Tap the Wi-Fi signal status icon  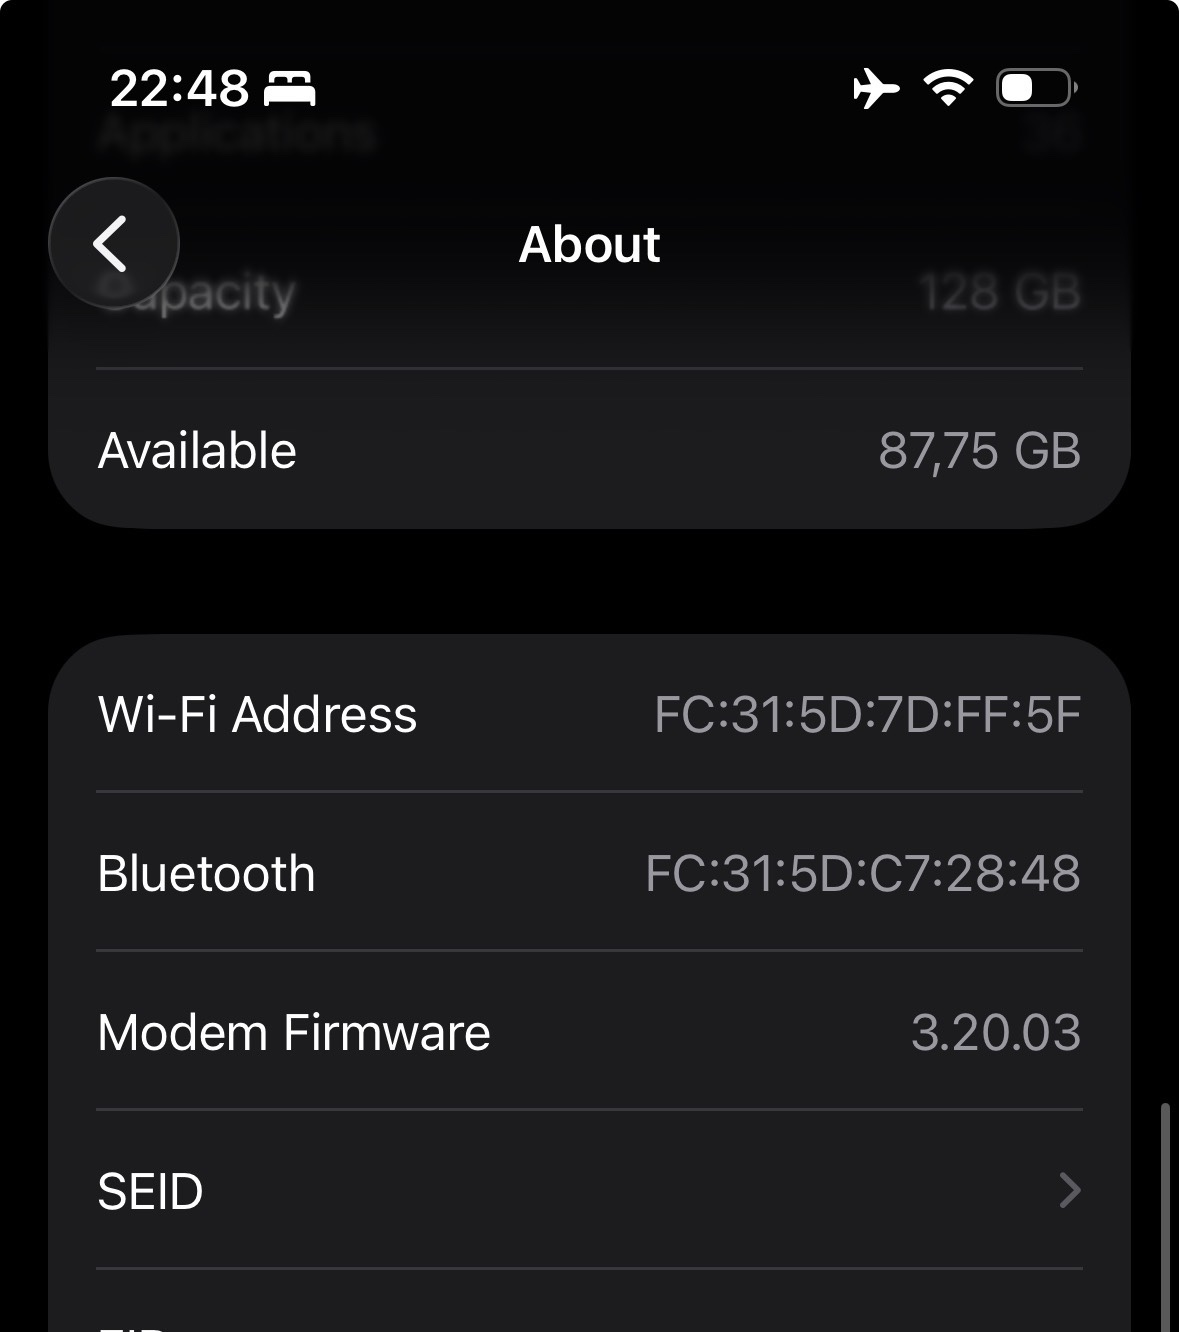[x=948, y=88]
